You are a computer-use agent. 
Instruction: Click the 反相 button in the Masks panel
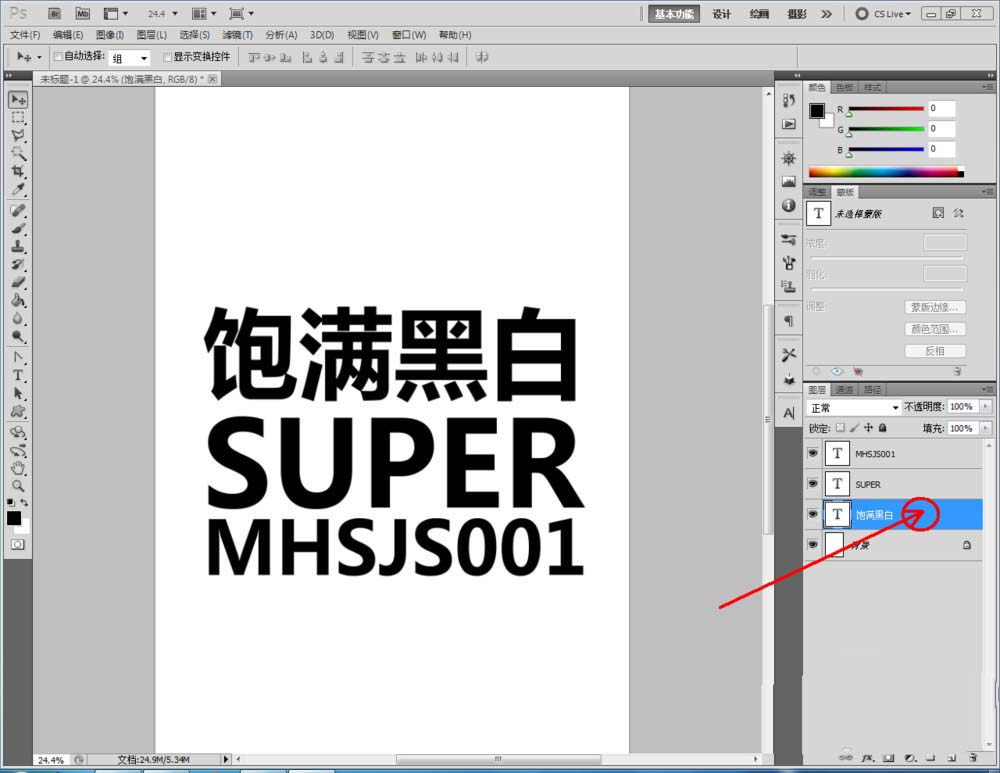[x=935, y=351]
